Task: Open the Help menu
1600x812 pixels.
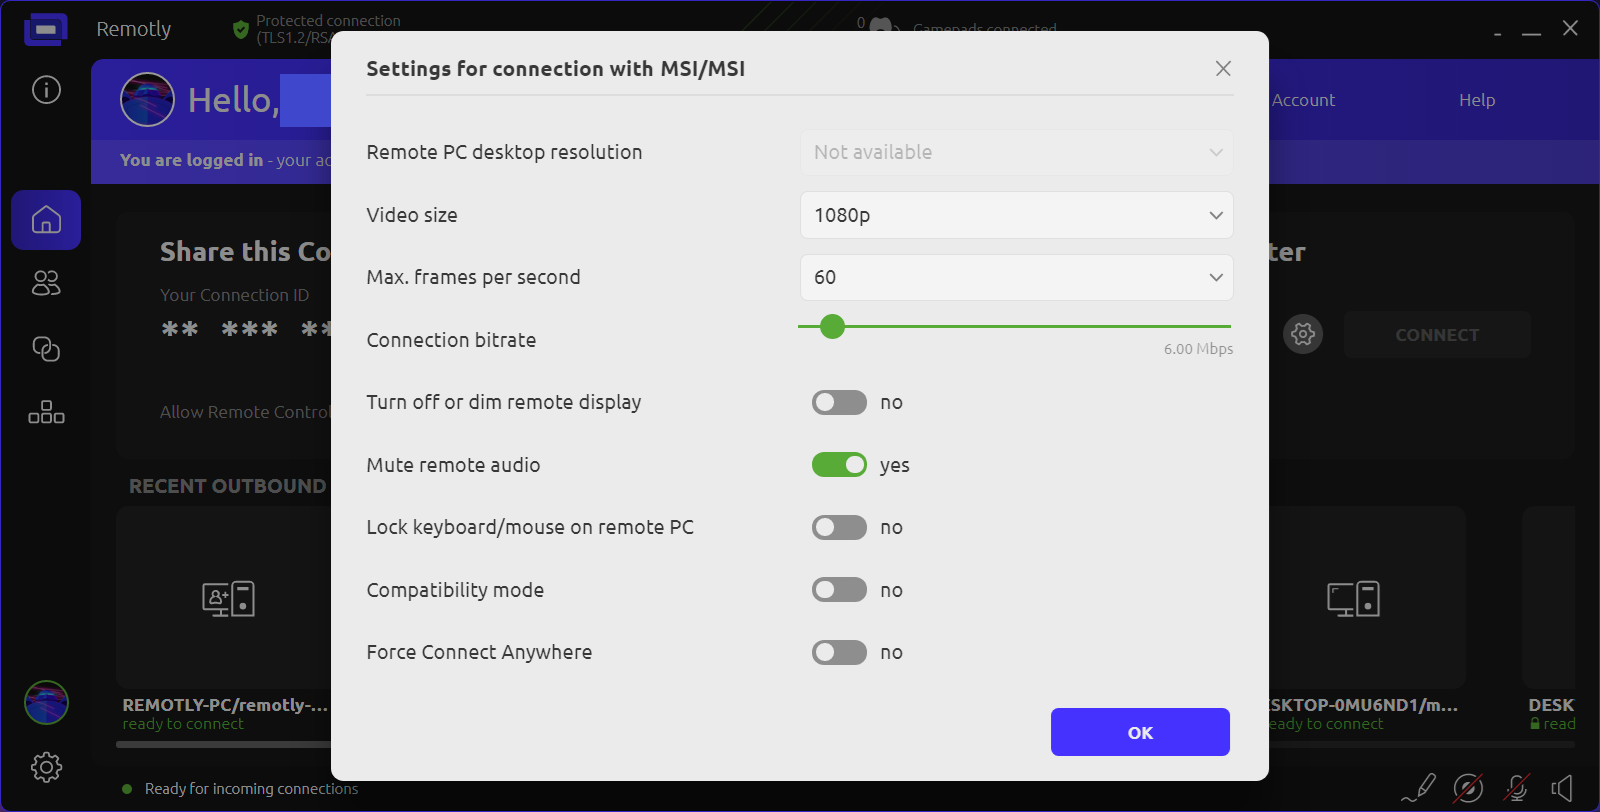Action: pyautogui.click(x=1476, y=100)
